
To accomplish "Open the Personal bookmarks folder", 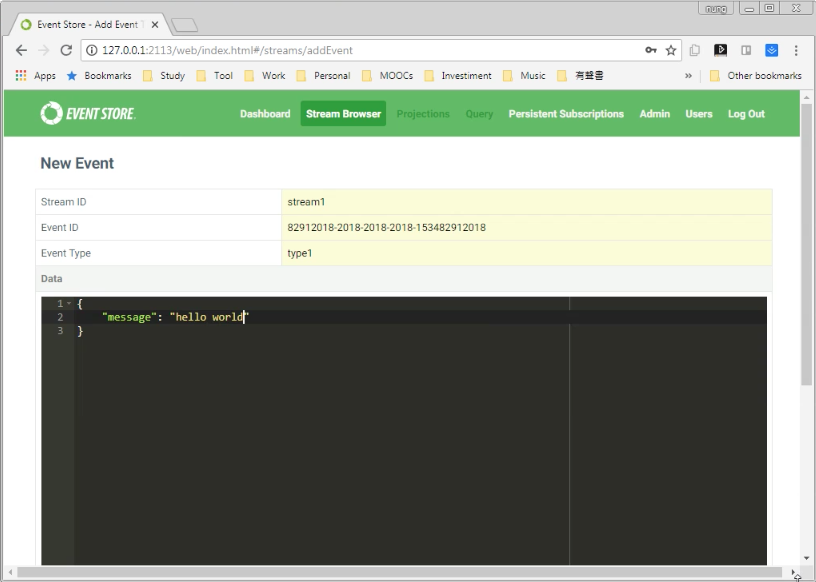I will click(323, 75).
